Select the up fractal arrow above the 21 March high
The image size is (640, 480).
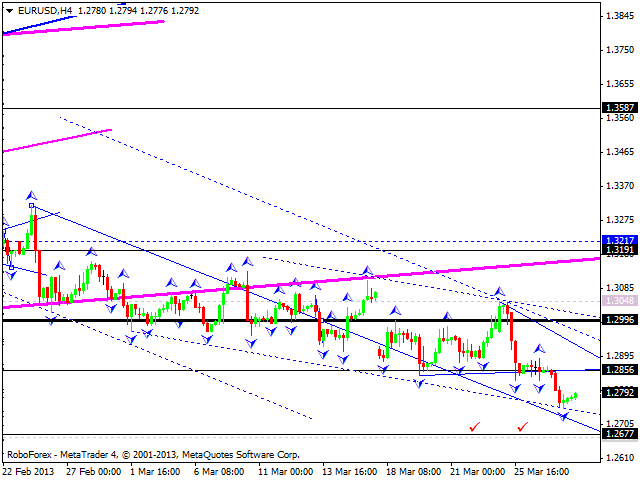(498, 292)
